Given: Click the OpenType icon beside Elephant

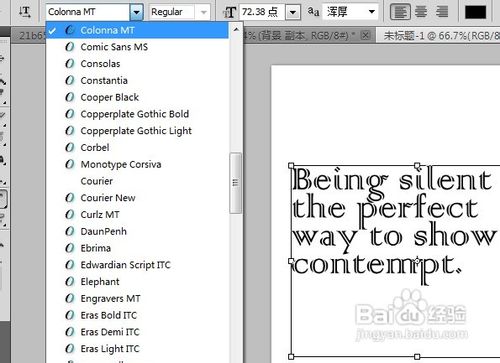Looking at the screenshot, I should pos(70,282).
